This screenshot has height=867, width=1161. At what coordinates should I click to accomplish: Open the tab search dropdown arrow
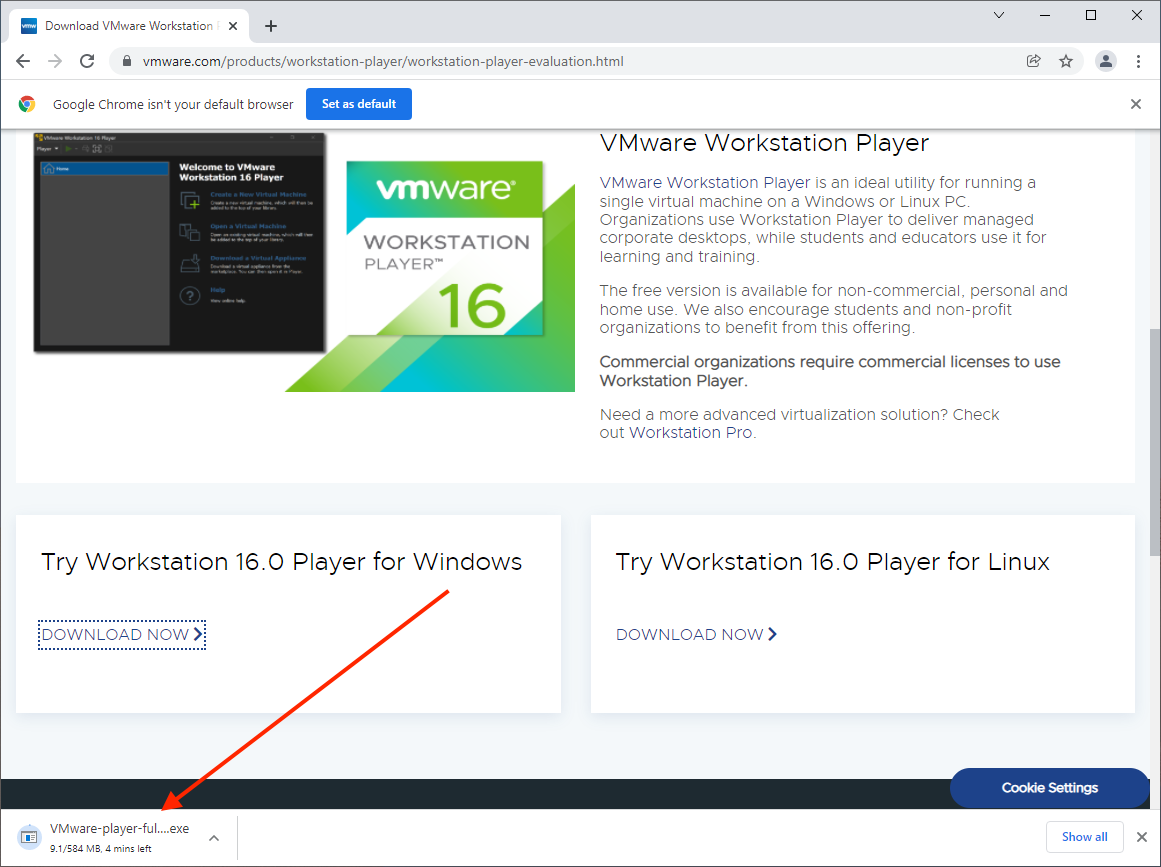(x=999, y=15)
